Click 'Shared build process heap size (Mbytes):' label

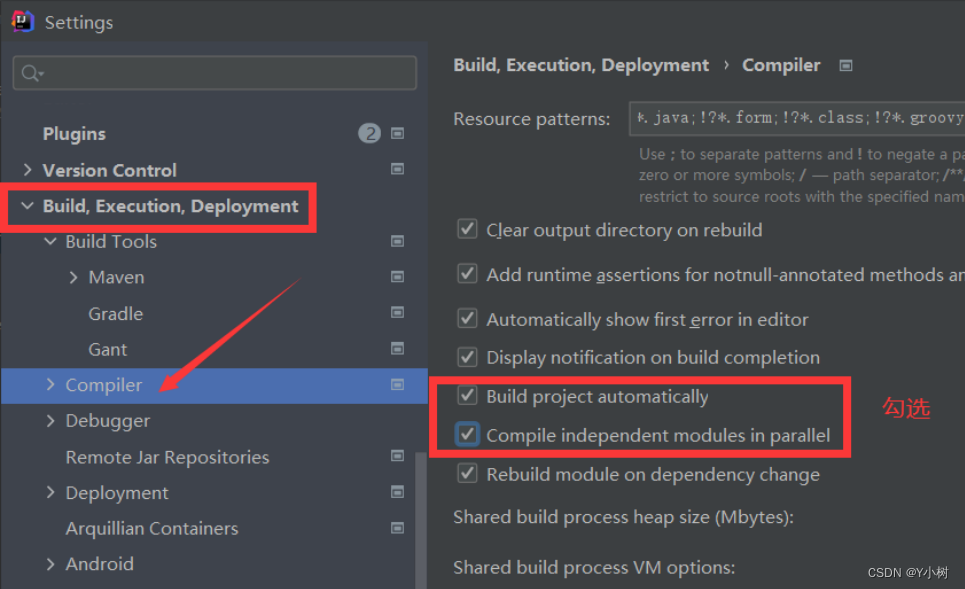(623, 517)
